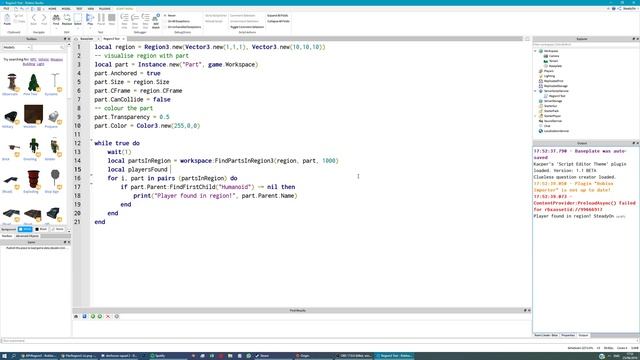
Task: Click the Paste button in the ribbon
Action: [x=7, y=19]
